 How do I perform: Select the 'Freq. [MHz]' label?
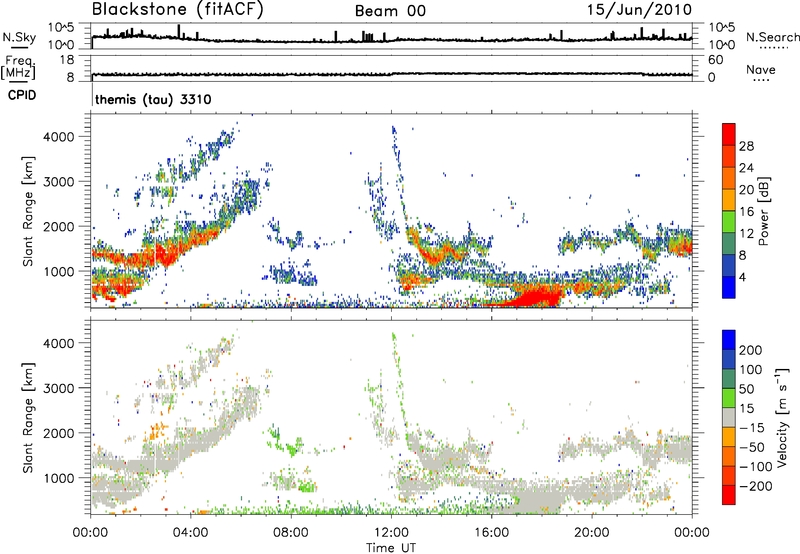pyautogui.click(x=19, y=68)
